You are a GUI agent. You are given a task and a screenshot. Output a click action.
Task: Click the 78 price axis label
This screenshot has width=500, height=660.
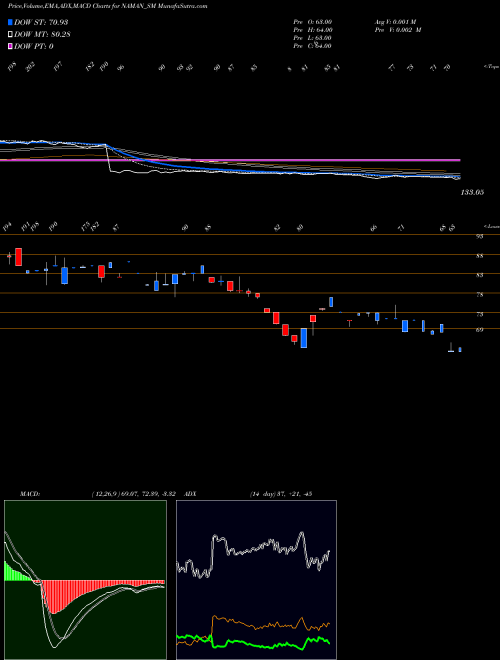480,295
